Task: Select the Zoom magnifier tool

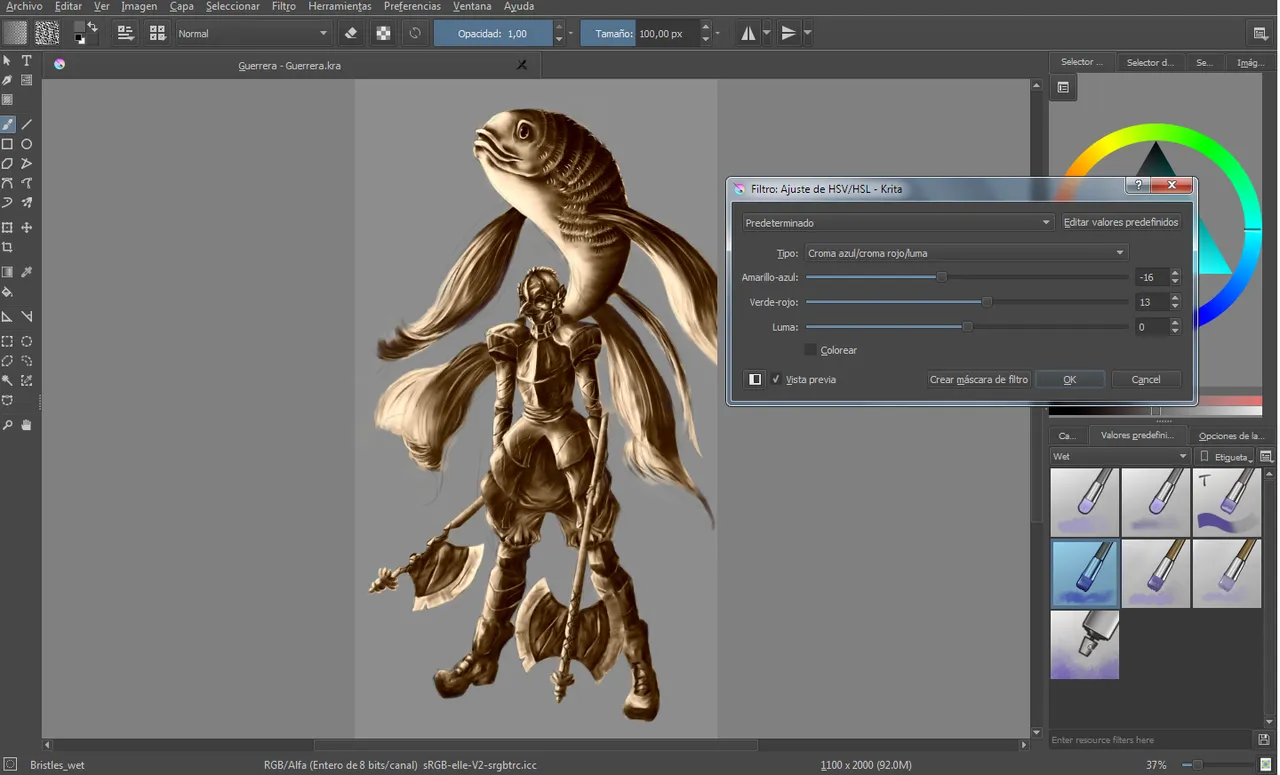Action: pyautogui.click(x=8, y=425)
